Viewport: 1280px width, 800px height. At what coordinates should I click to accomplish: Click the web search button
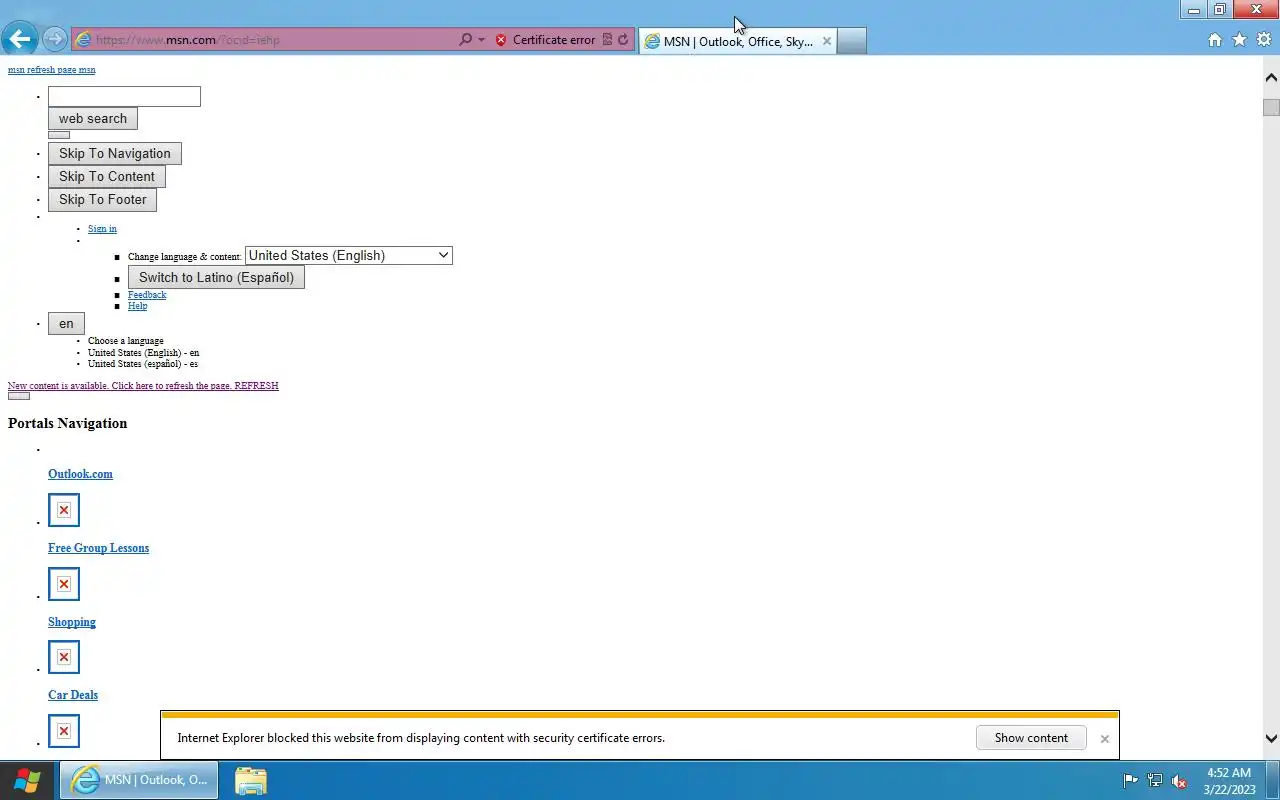93,118
